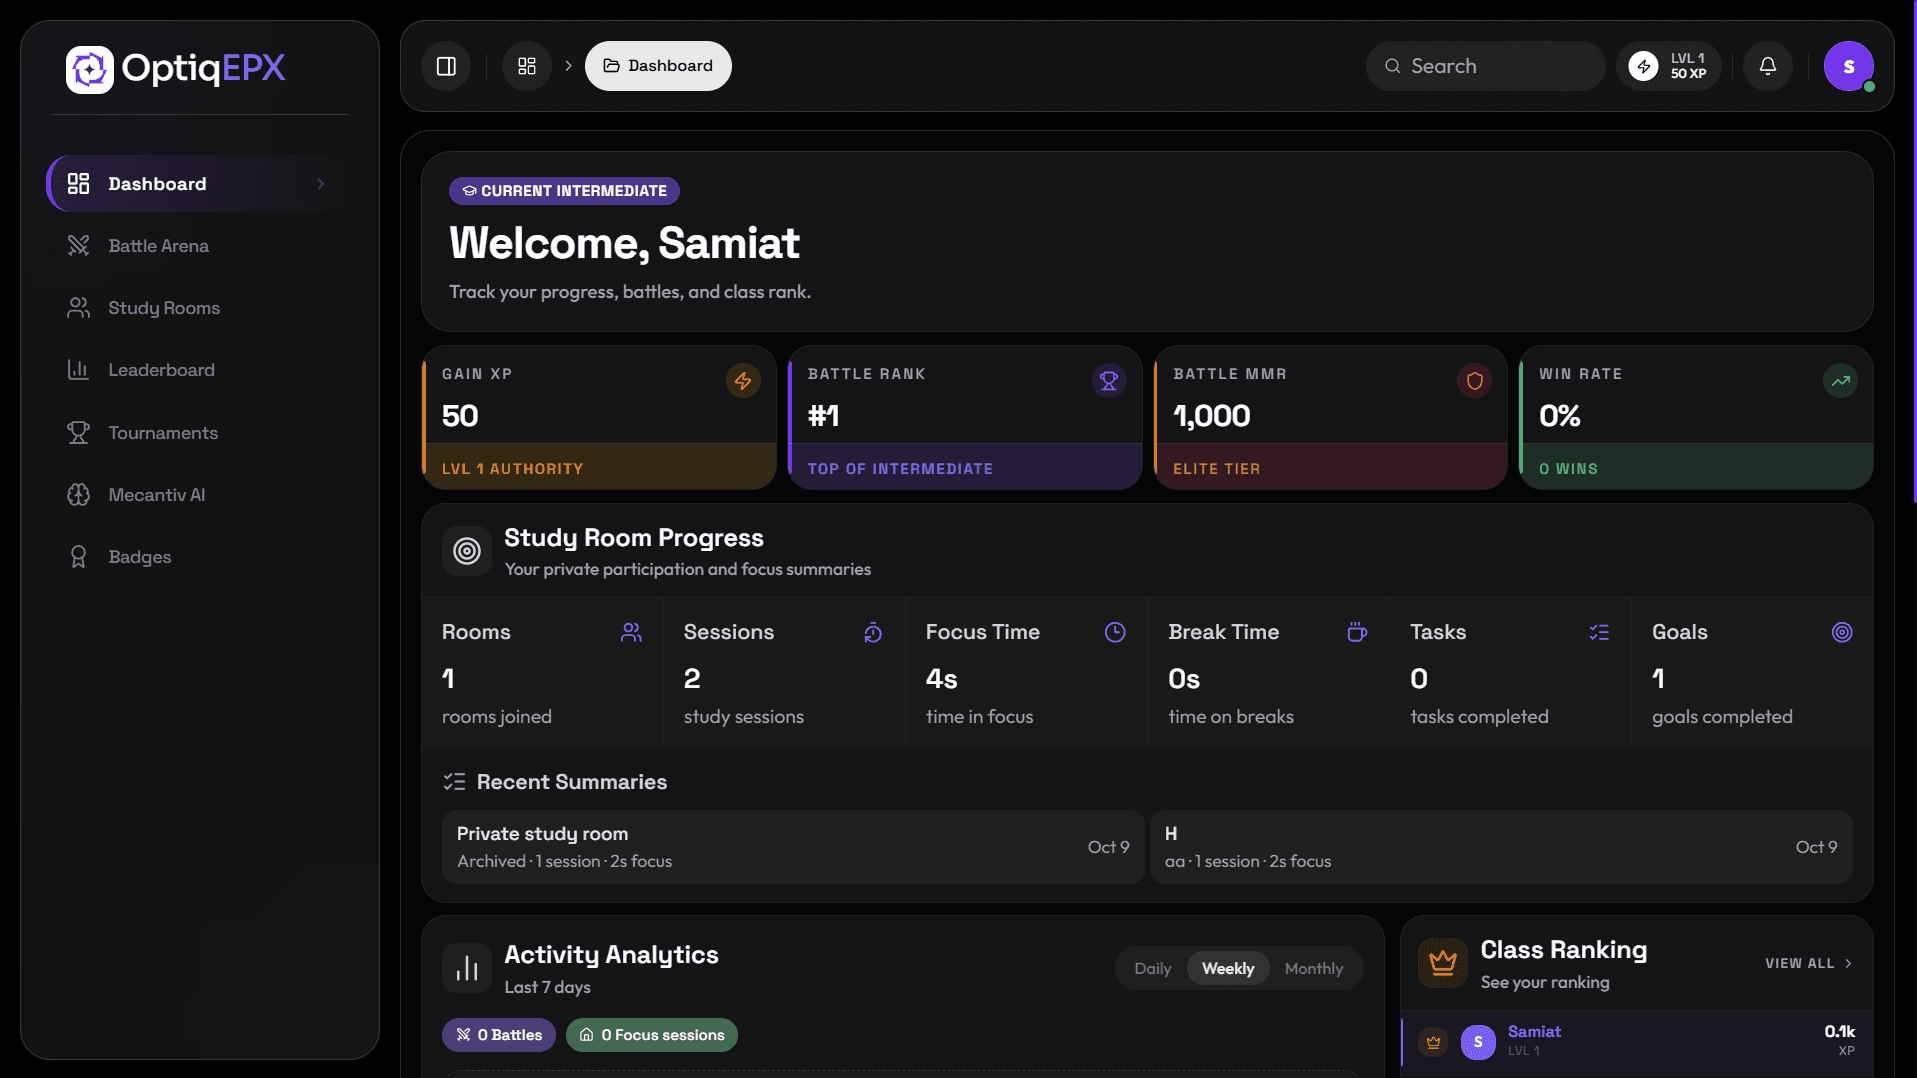Open Study Rooms from sidebar
Screen dimensions: 1917x1078
[199, 308]
